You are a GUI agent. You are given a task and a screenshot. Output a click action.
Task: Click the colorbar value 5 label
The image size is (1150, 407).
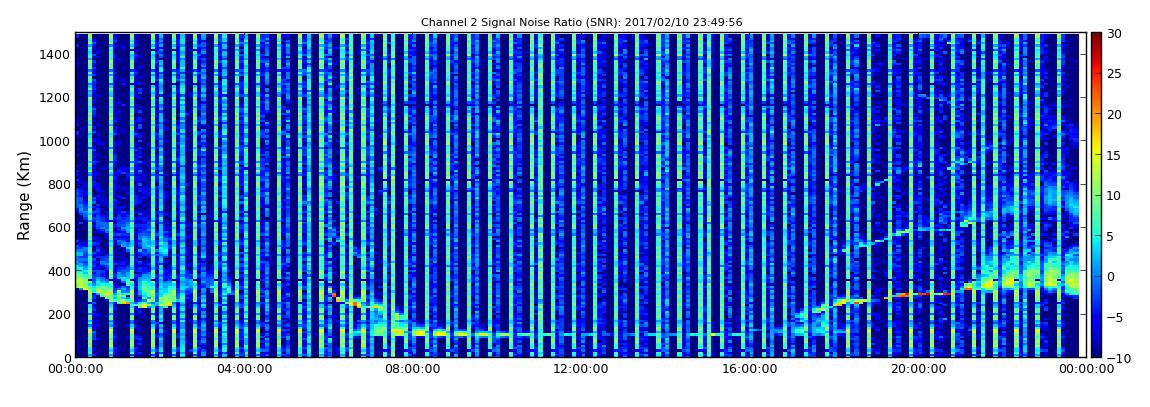click(1110, 236)
